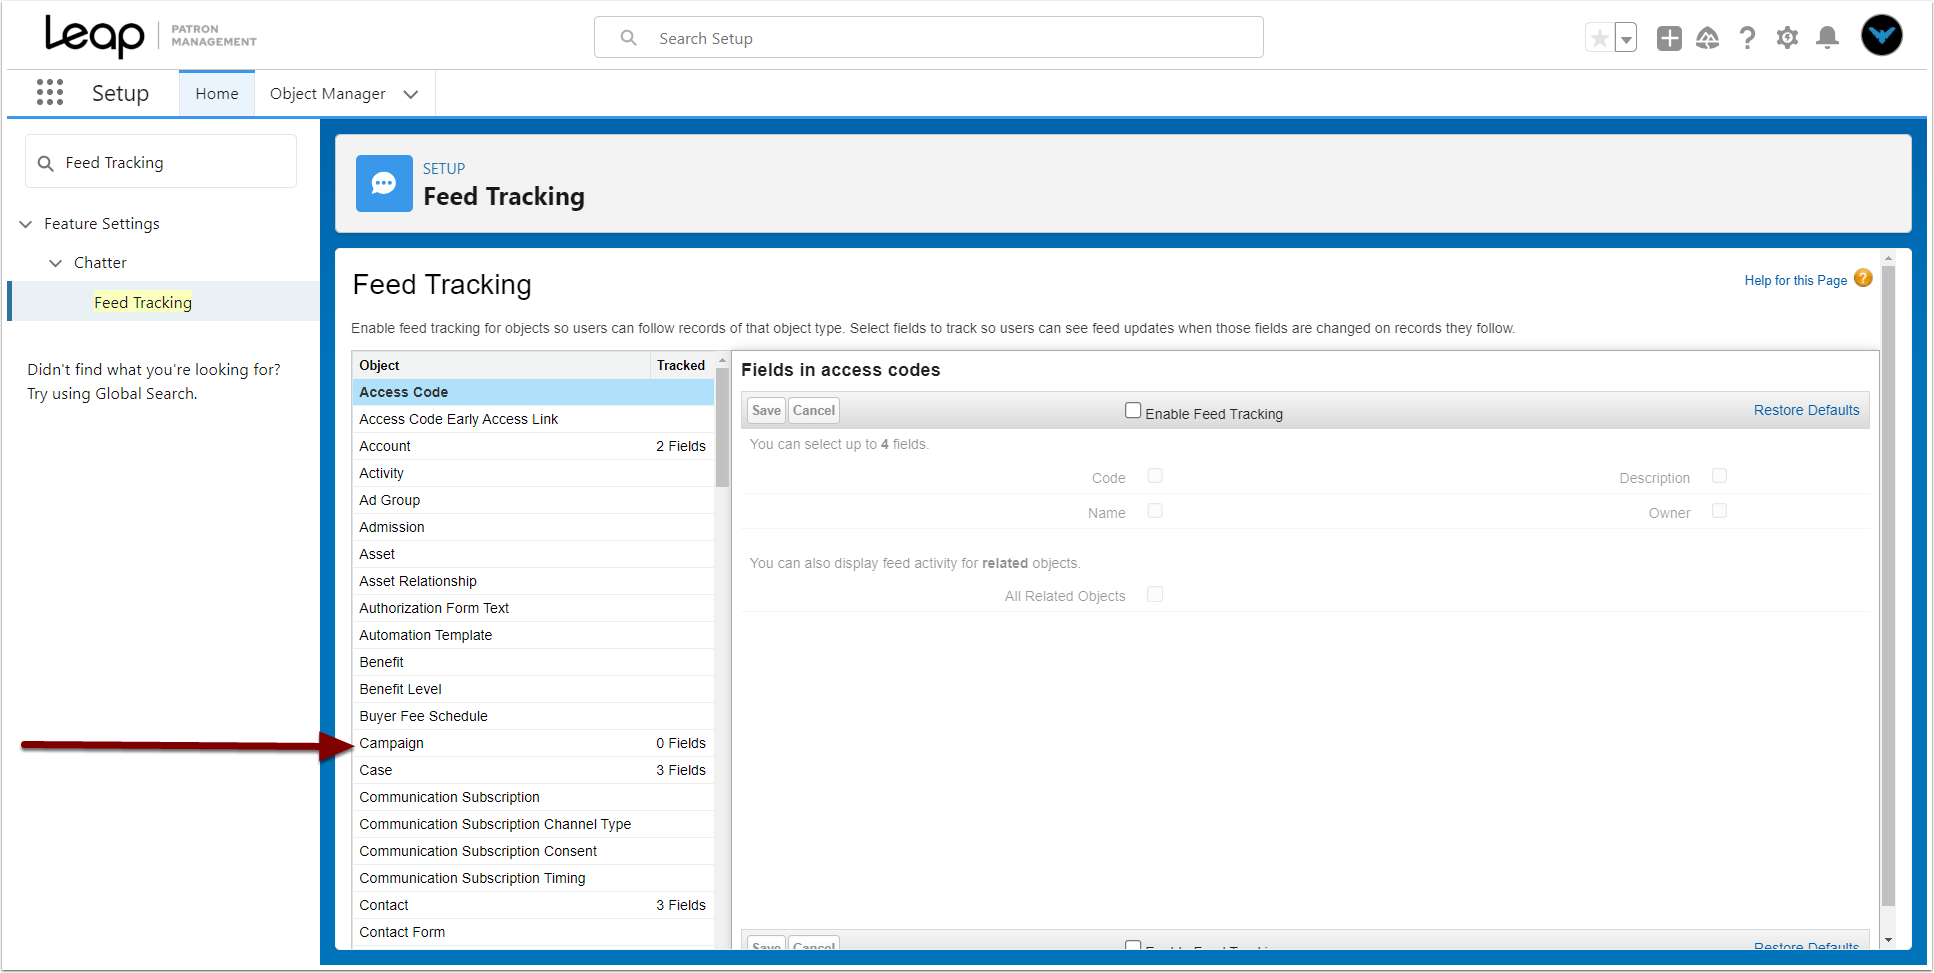The image size is (1934, 973).
Task: Open the favorites list dropdown arrow
Action: tap(1626, 38)
